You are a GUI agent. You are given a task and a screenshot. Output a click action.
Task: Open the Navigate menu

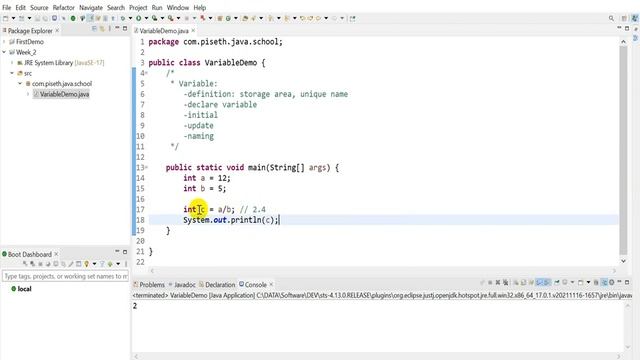tap(91, 7)
